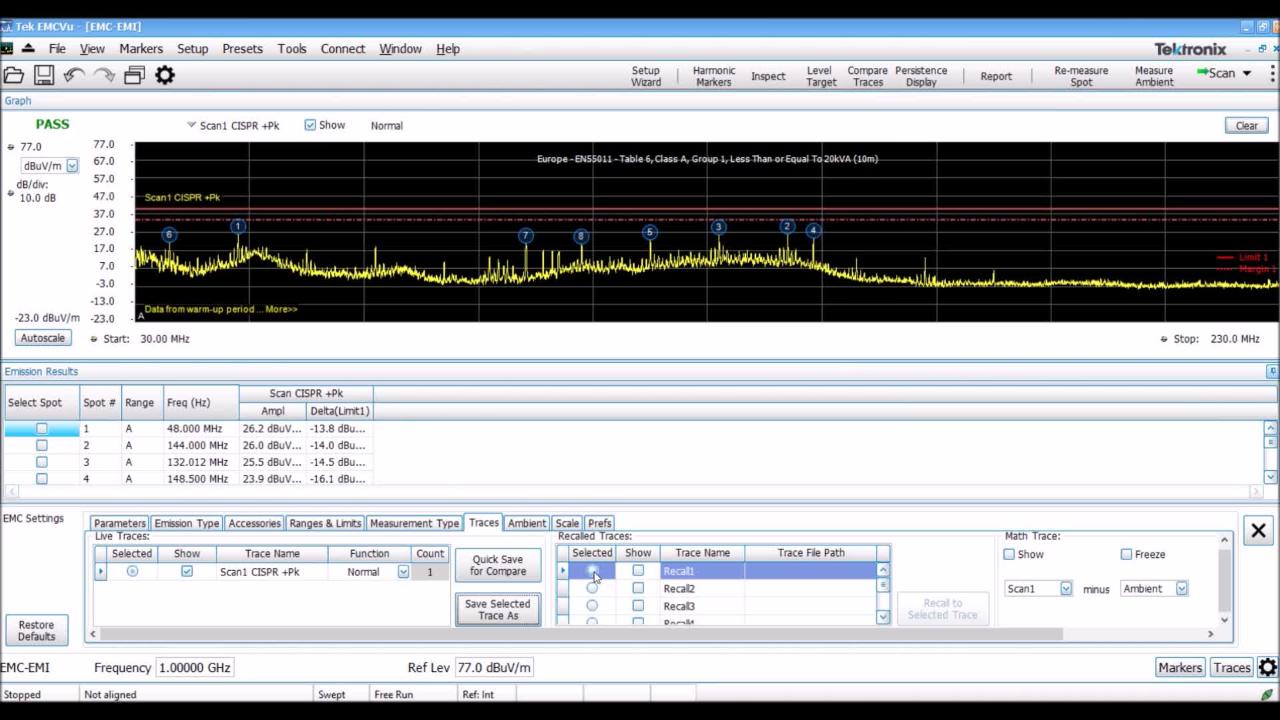Open the Markers menu in the menu bar
The height and width of the screenshot is (720, 1280).
(x=140, y=48)
